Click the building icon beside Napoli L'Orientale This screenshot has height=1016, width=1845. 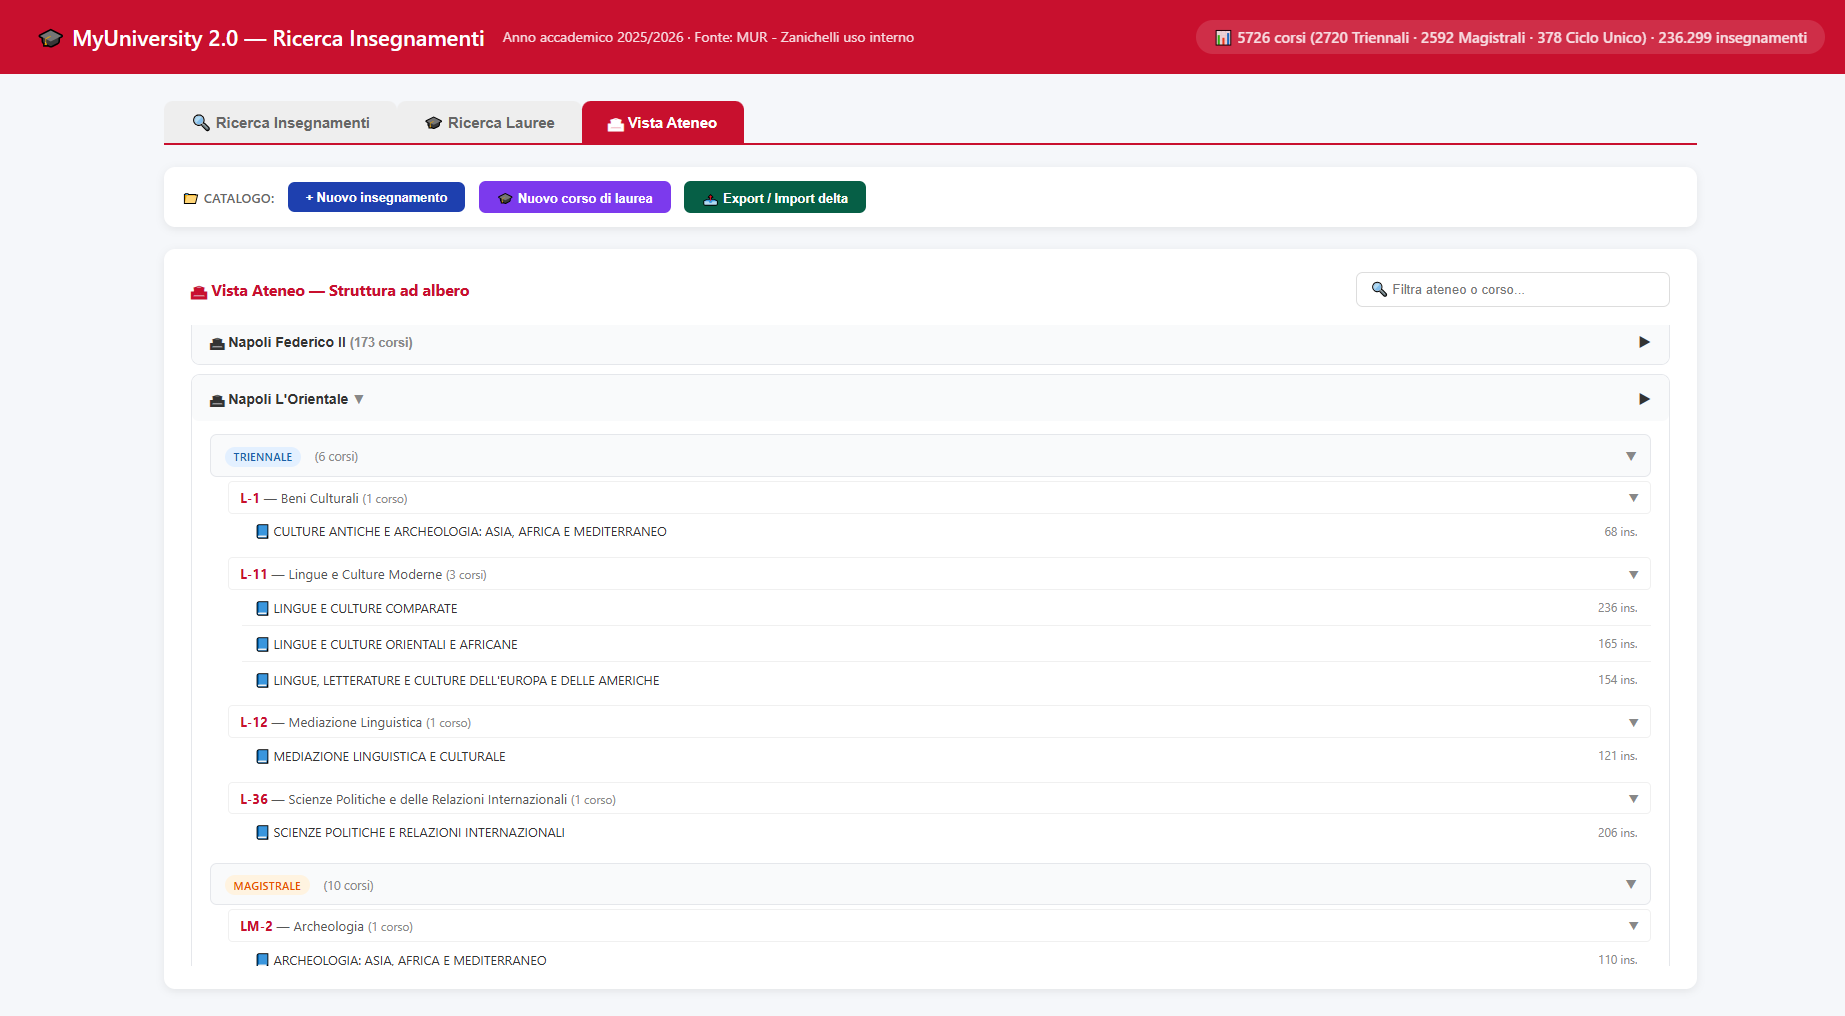(217, 400)
